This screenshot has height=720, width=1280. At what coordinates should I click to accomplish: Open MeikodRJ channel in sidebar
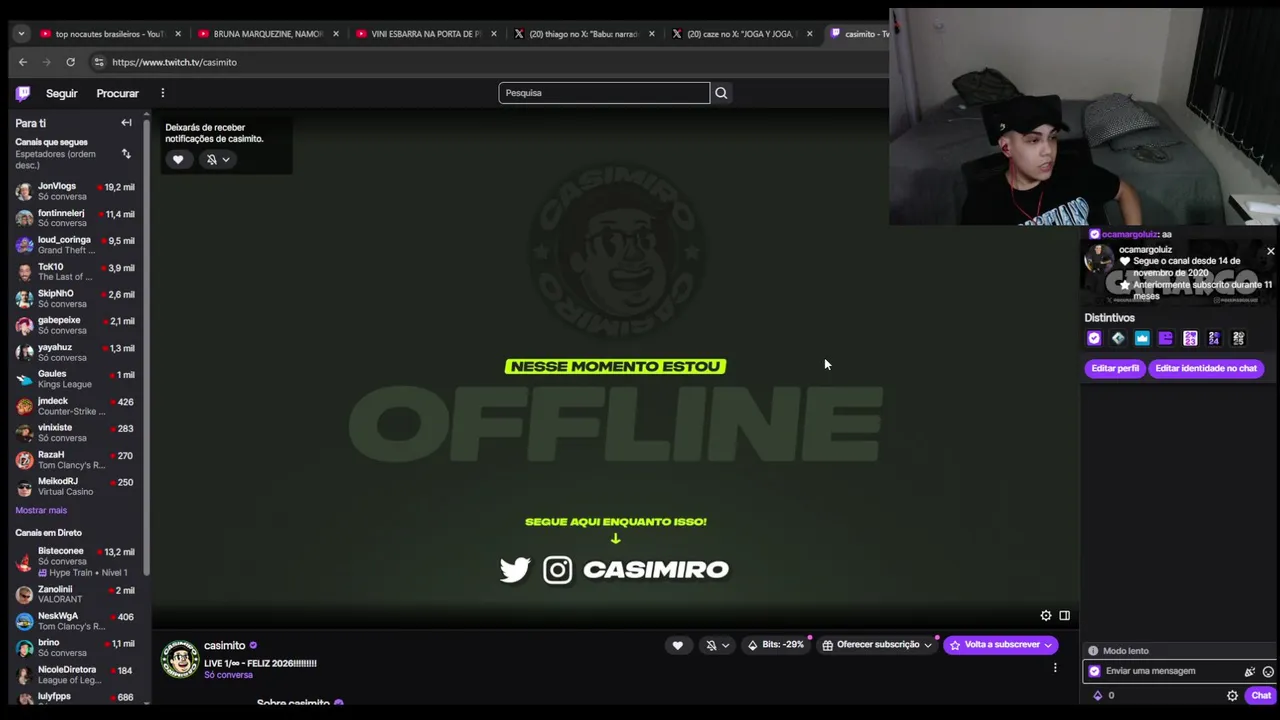coord(75,486)
